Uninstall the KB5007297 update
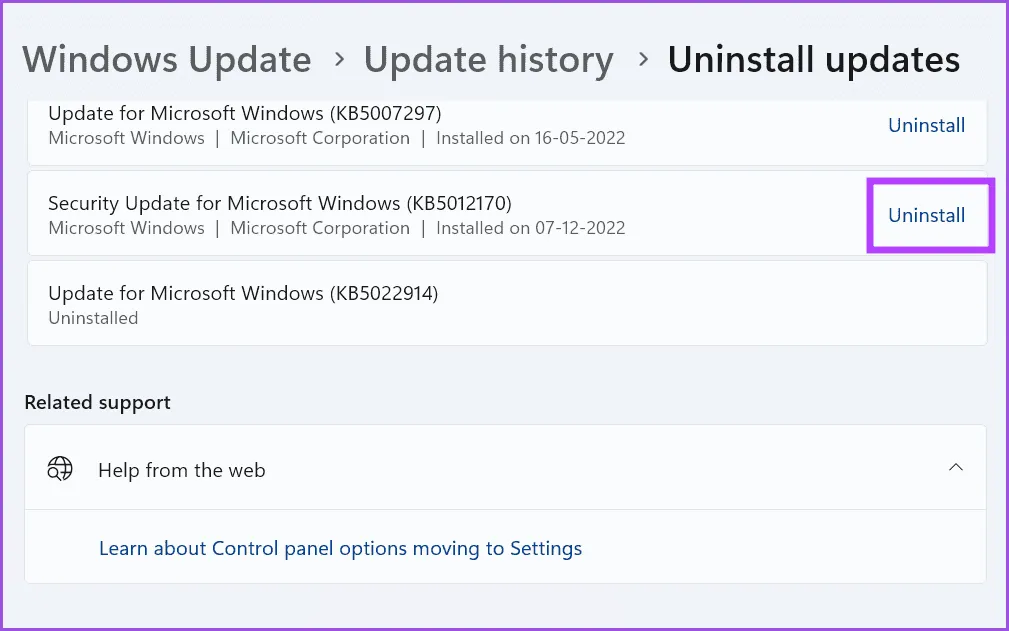 [x=926, y=125]
